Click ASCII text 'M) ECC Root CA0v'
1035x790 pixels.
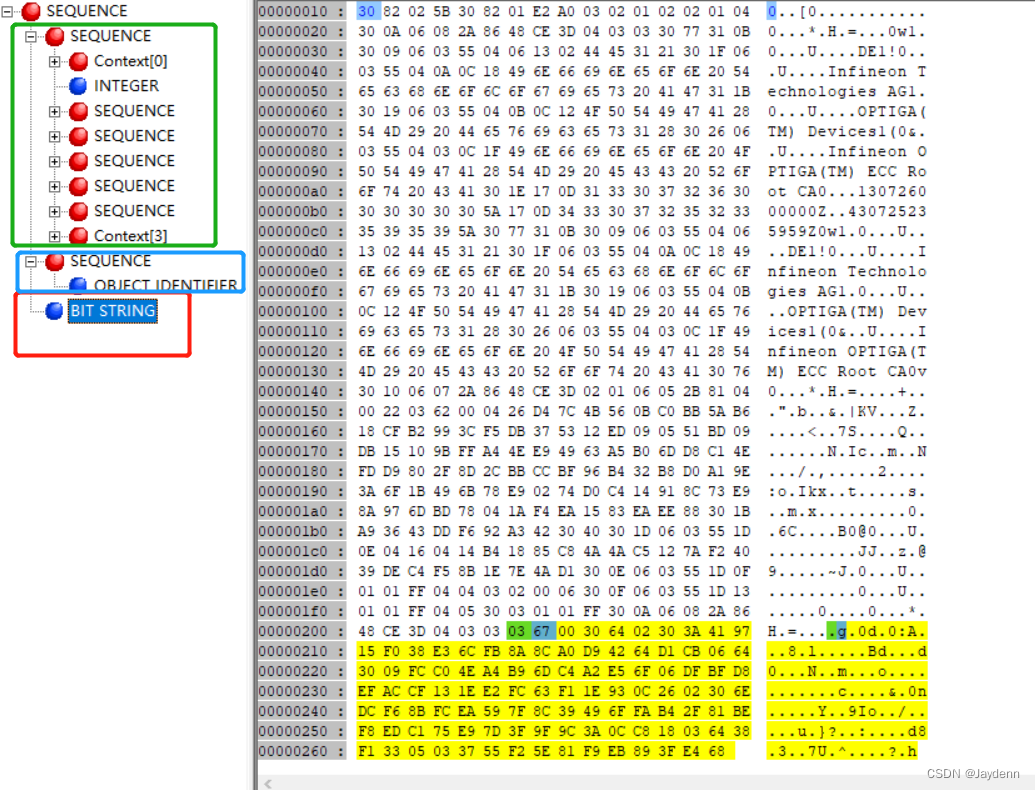click(847, 372)
